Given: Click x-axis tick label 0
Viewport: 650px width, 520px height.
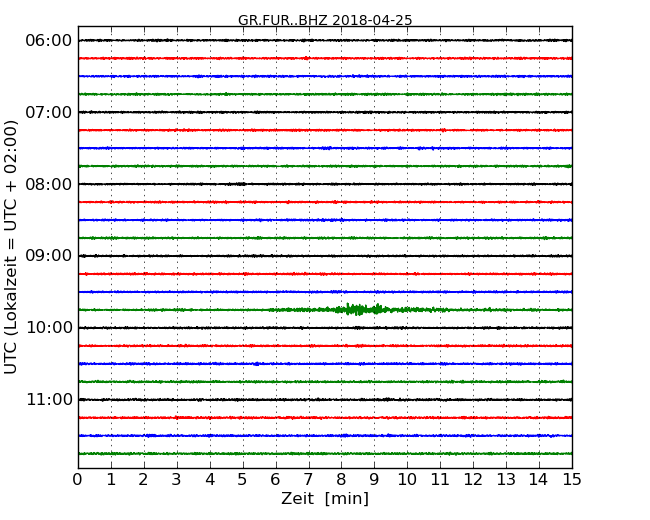Looking at the screenshot, I should [78, 480].
